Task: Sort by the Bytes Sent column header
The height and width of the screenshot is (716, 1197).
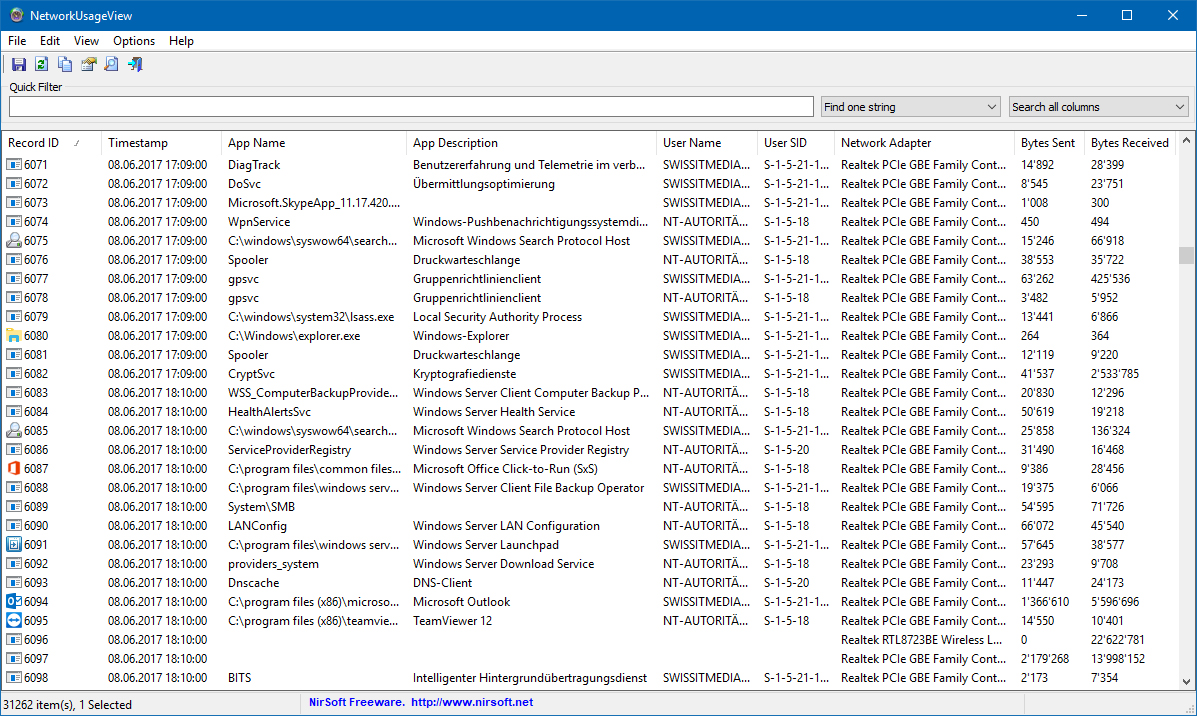Action: 1050,143
